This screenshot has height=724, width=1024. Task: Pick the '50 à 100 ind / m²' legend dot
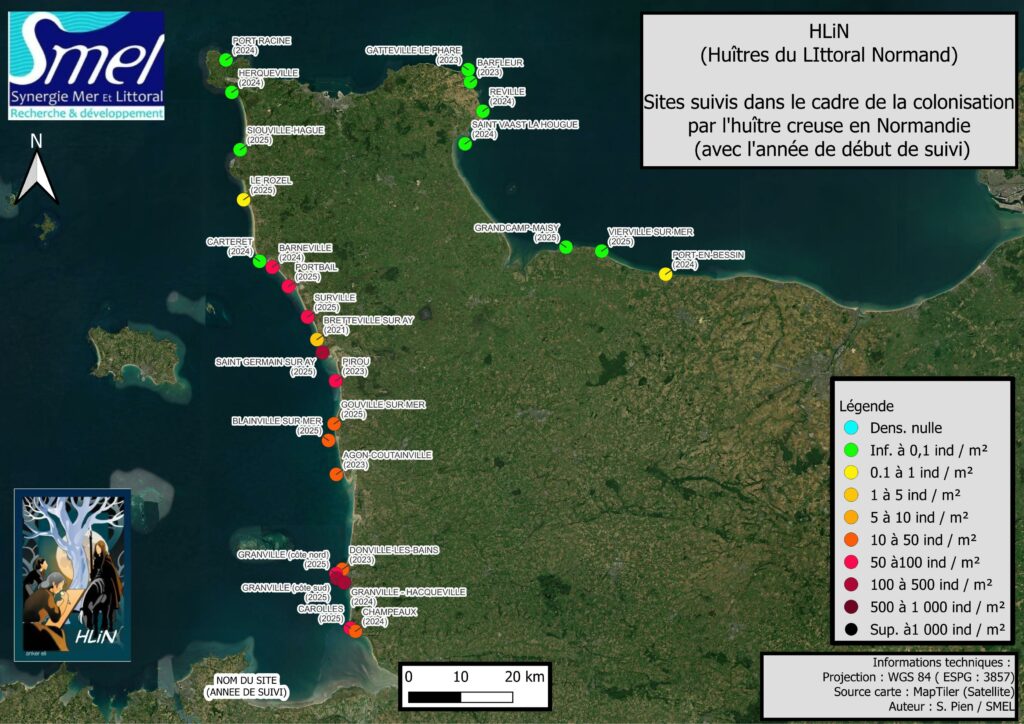click(x=848, y=562)
